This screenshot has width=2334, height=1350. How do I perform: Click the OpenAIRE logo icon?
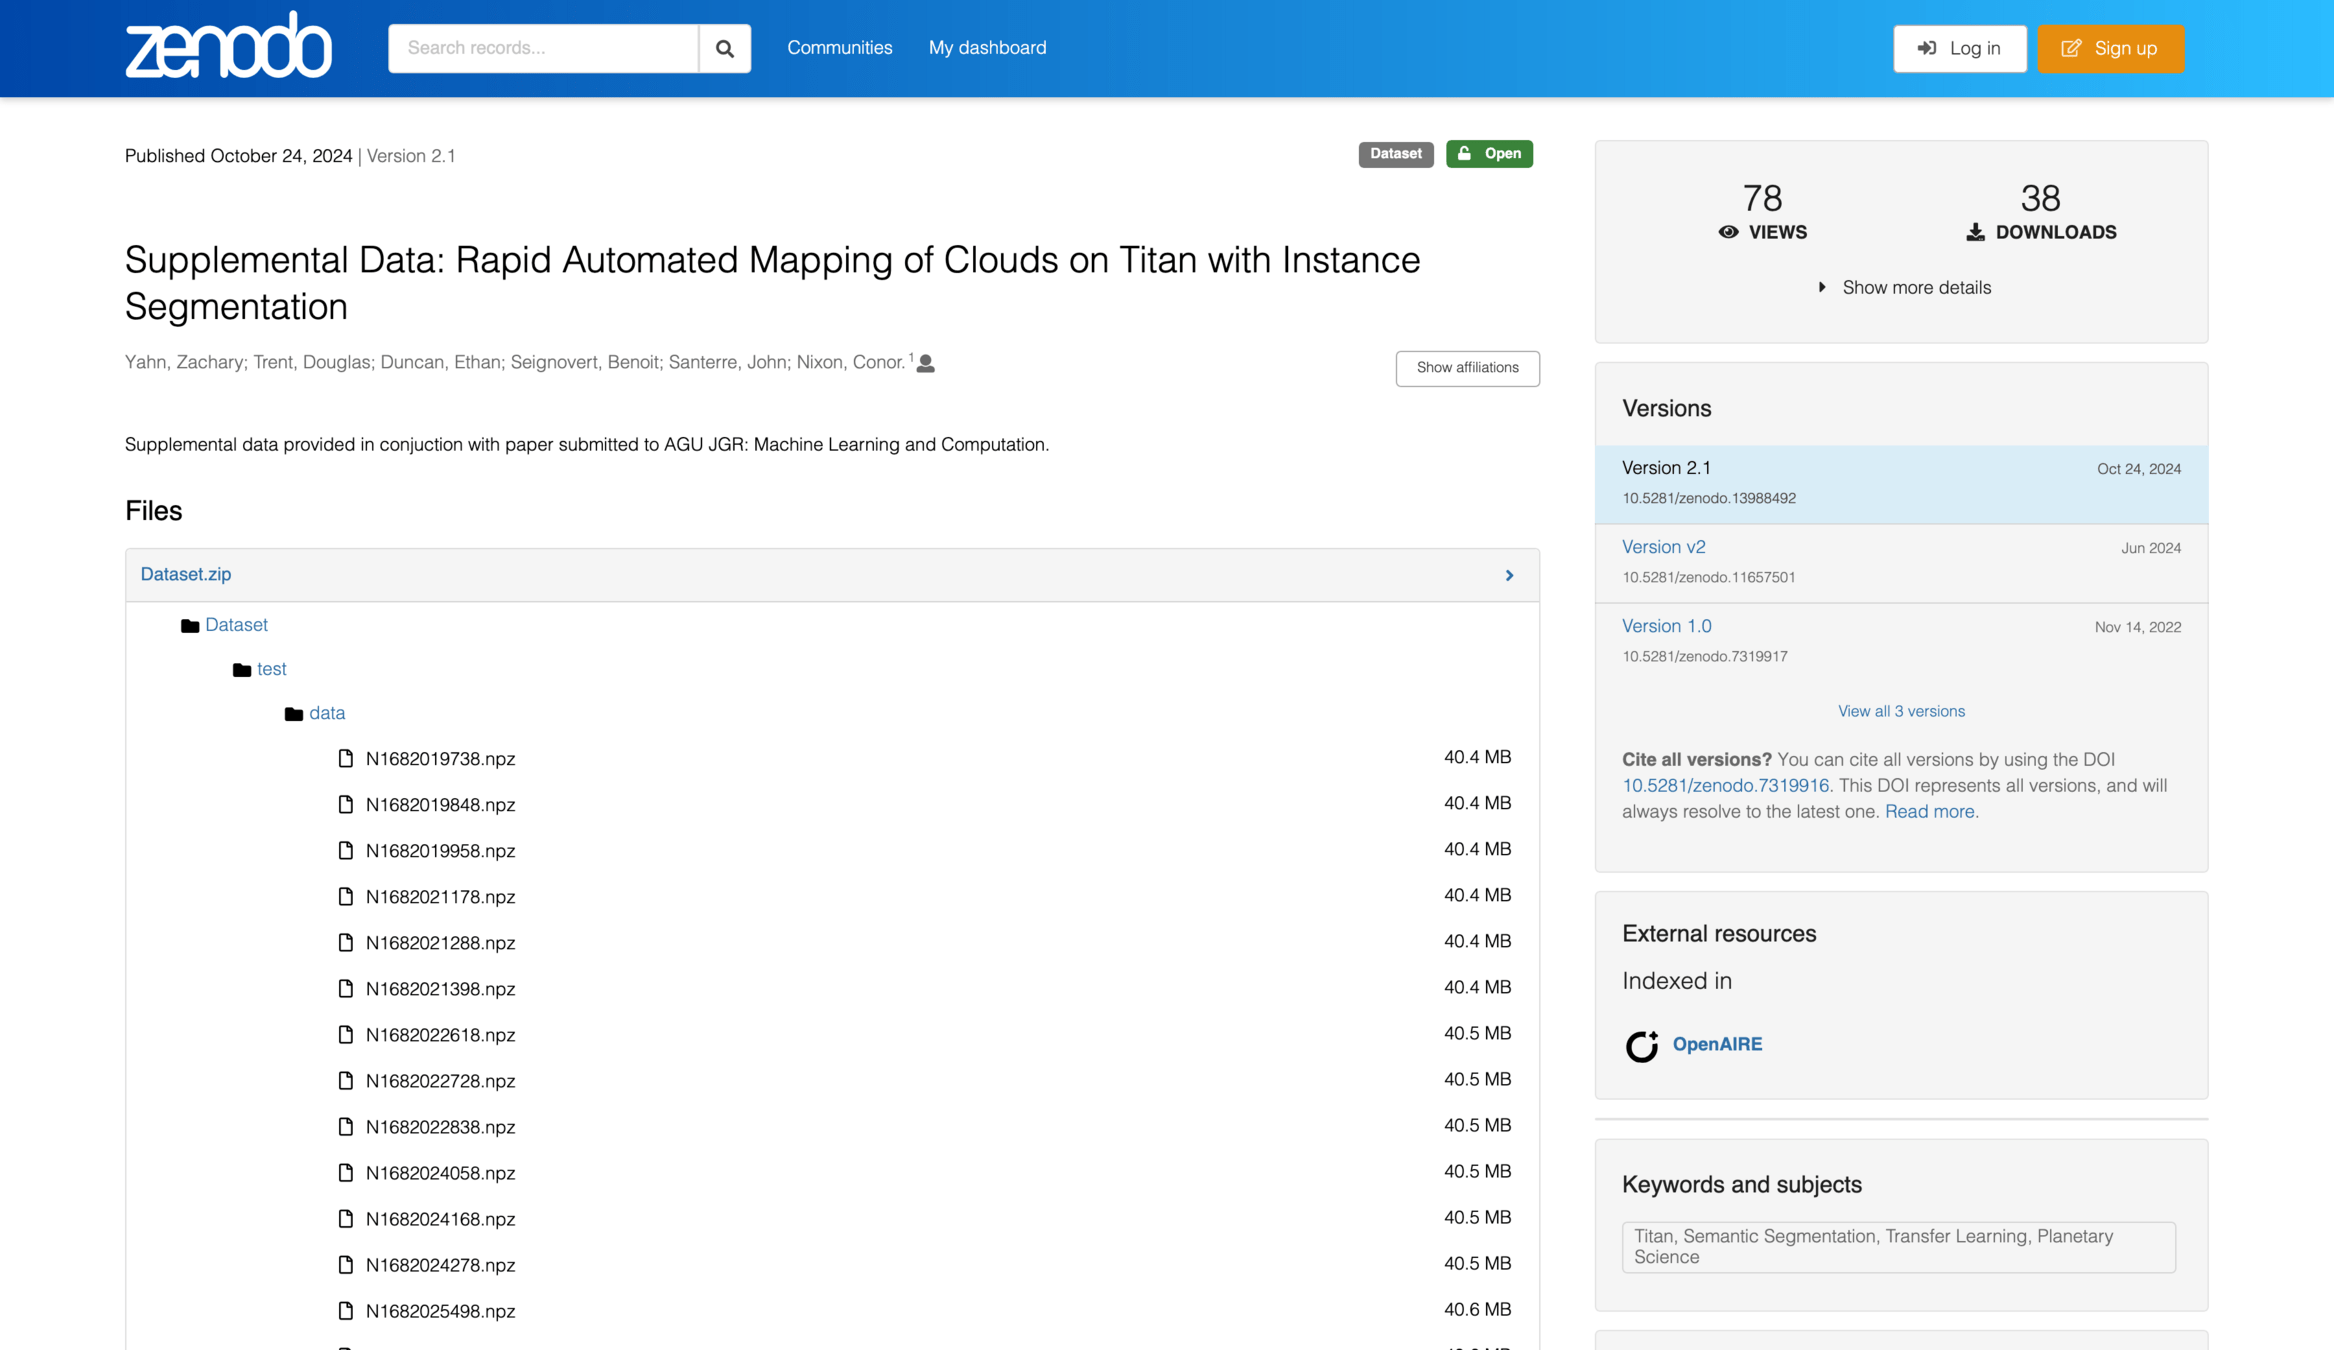pyautogui.click(x=1641, y=1045)
